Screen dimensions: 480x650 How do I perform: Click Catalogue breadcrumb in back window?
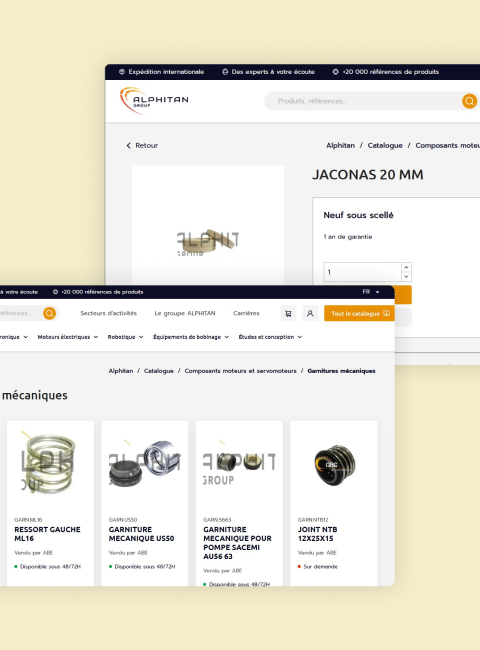coord(385,146)
